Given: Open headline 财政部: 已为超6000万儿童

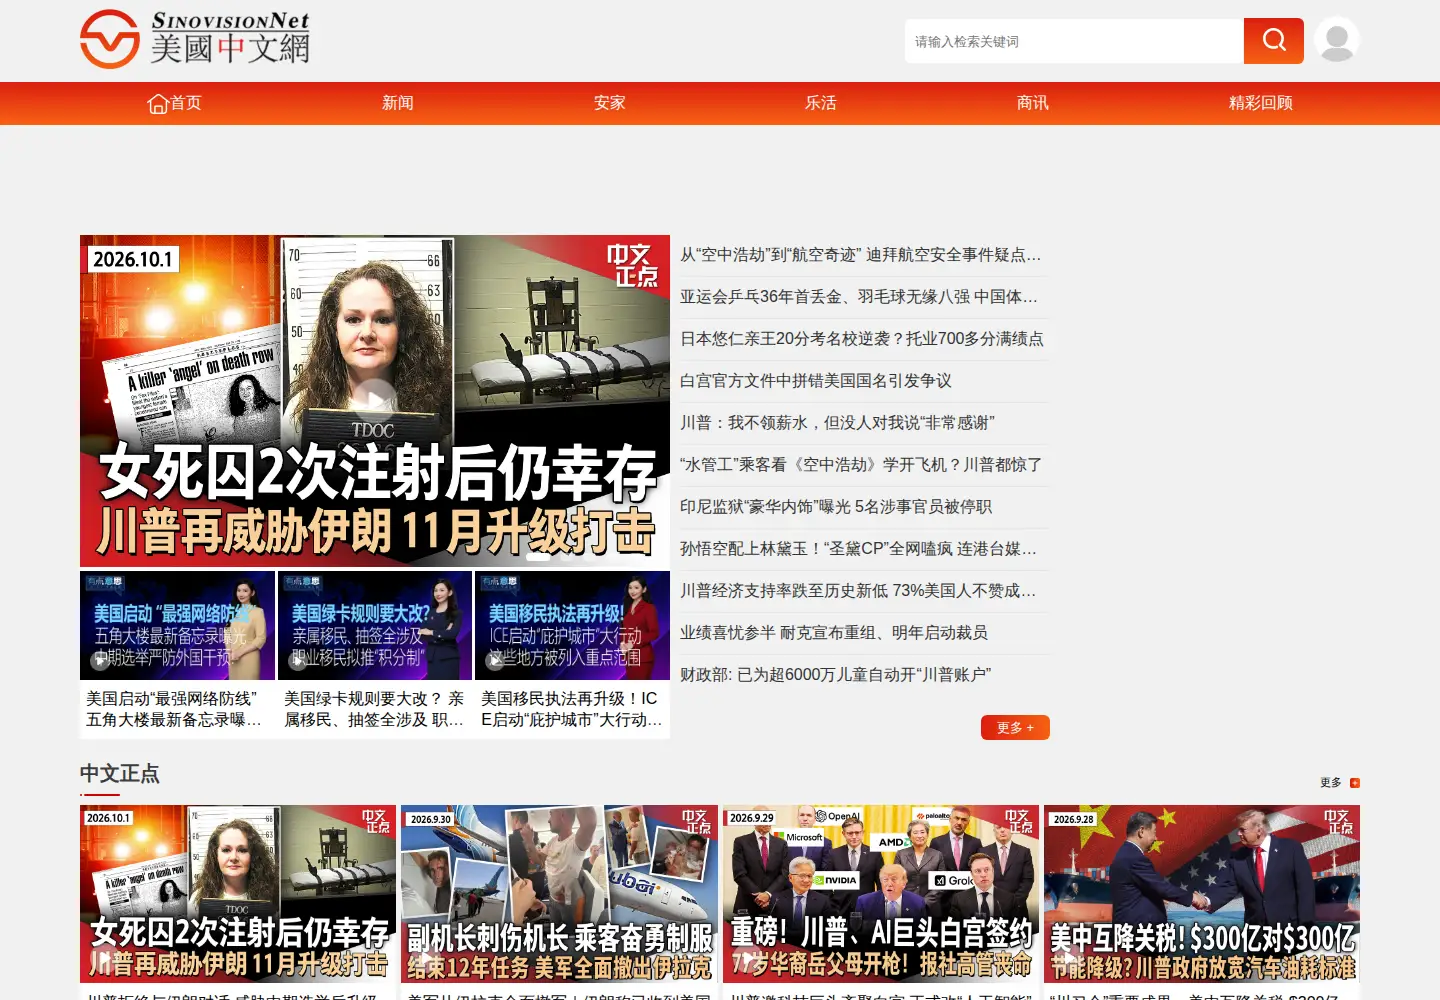Looking at the screenshot, I should [836, 675].
